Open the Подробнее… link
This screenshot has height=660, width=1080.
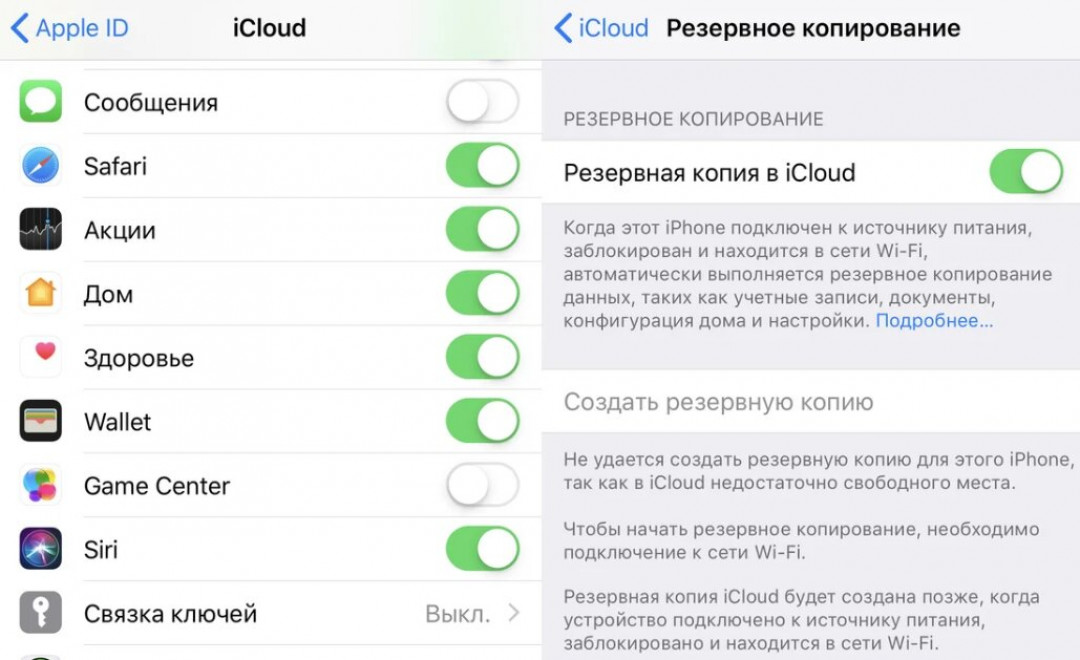pyautogui.click(x=934, y=321)
